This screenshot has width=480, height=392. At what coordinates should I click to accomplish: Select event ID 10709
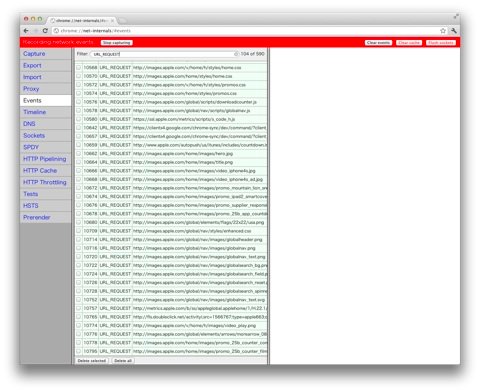[x=90, y=231]
